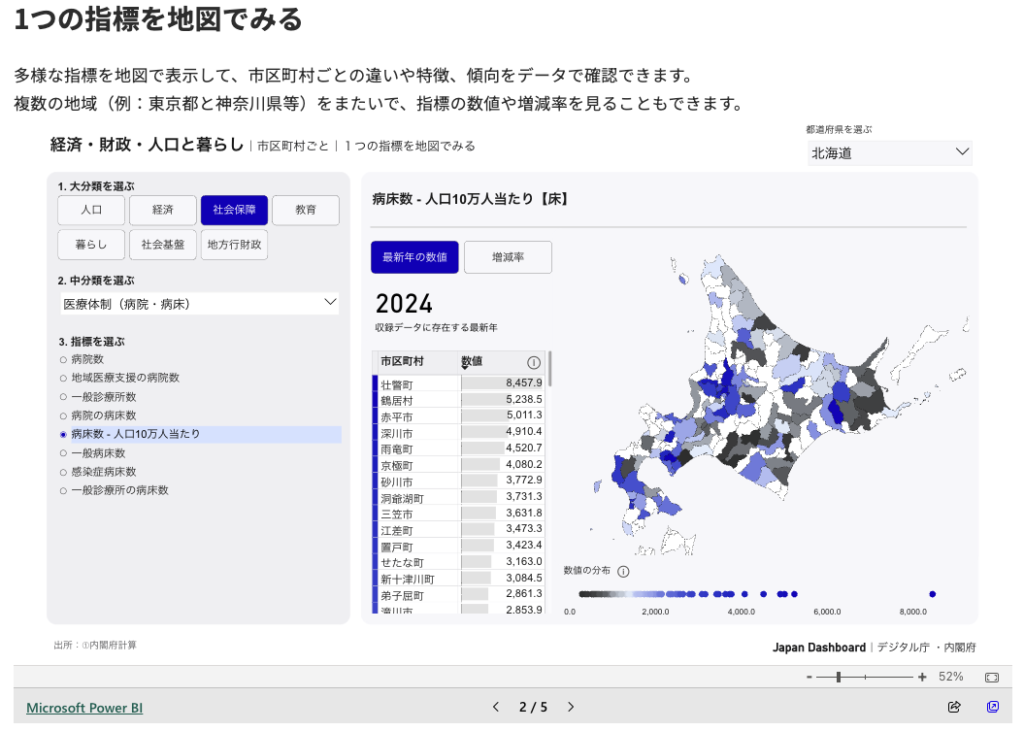Choose the 感染症病床数 indicator option
This screenshot has height=731, width=1024.
tap(63, 472)
